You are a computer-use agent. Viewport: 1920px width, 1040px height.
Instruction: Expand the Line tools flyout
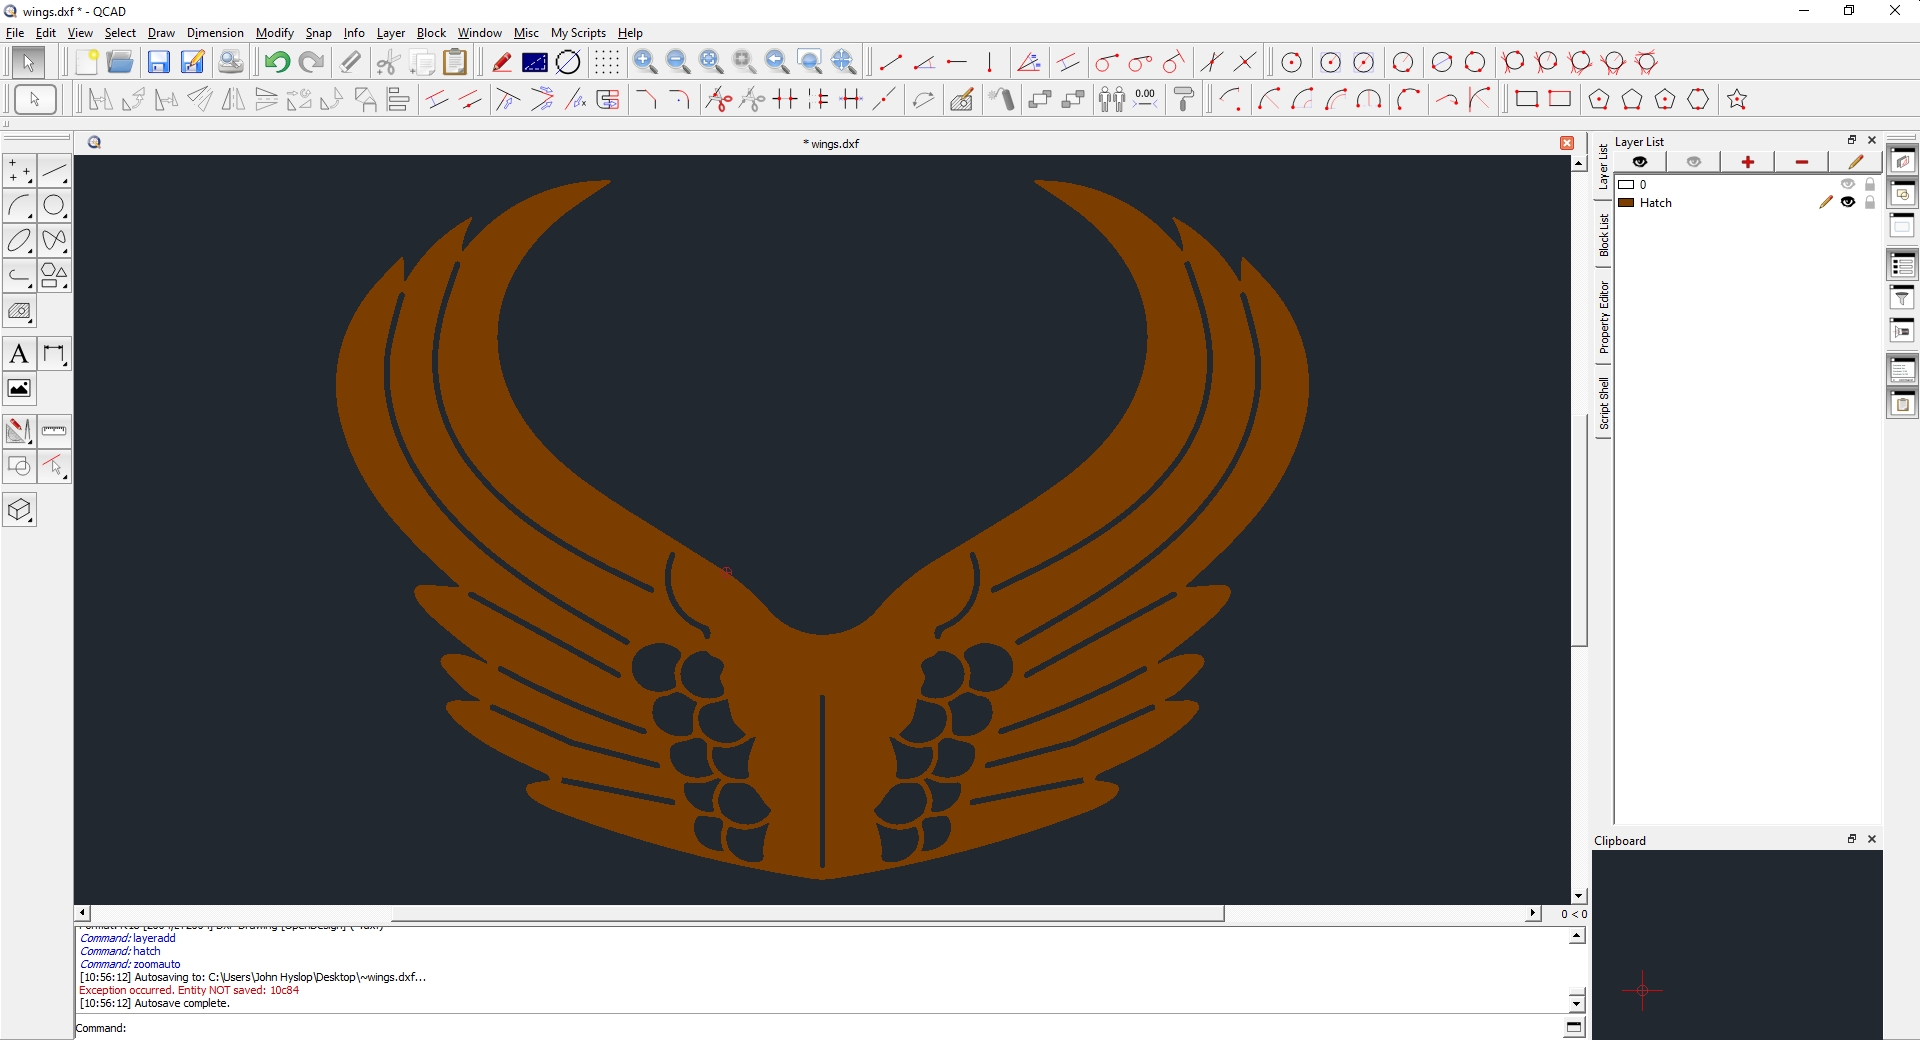[x=54, y=172]
